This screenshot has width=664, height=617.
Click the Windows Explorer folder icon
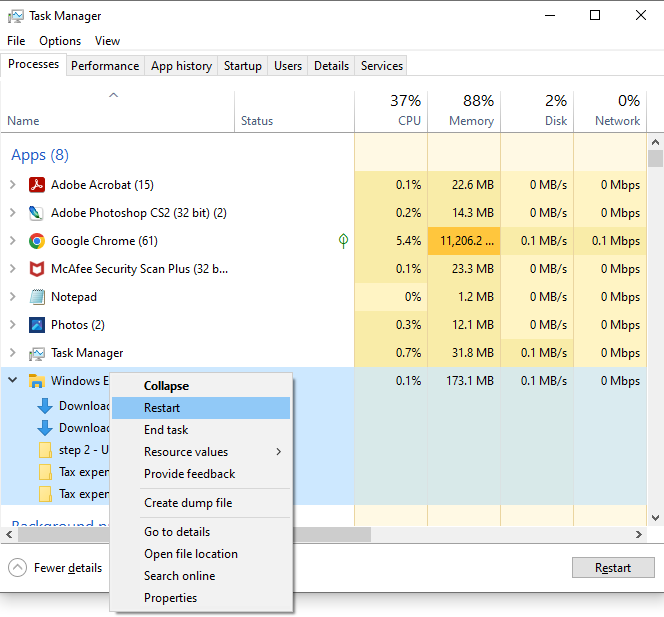[37, 381]
